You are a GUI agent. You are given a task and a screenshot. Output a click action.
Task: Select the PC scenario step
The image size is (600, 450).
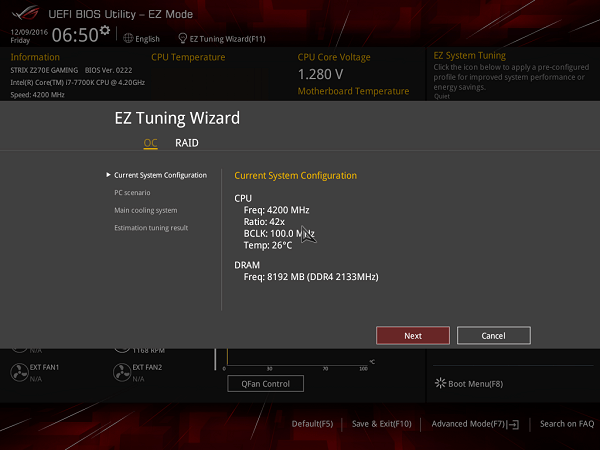click(x=132, y=192)
